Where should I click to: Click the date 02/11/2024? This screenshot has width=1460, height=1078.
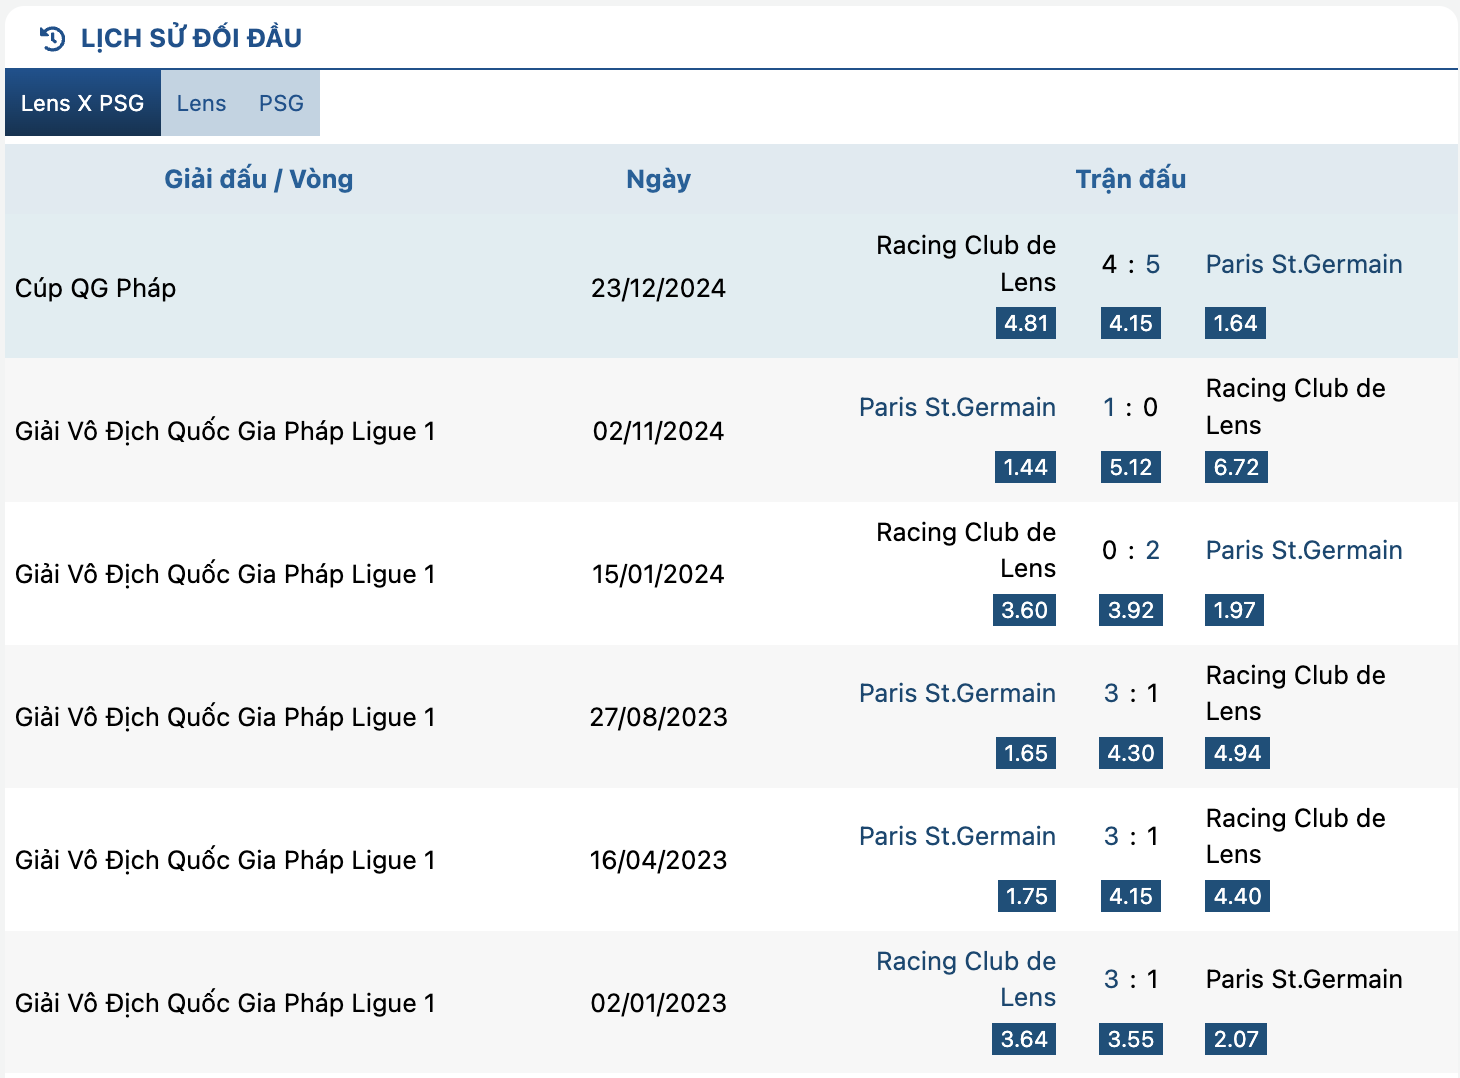tap(658, 431)
